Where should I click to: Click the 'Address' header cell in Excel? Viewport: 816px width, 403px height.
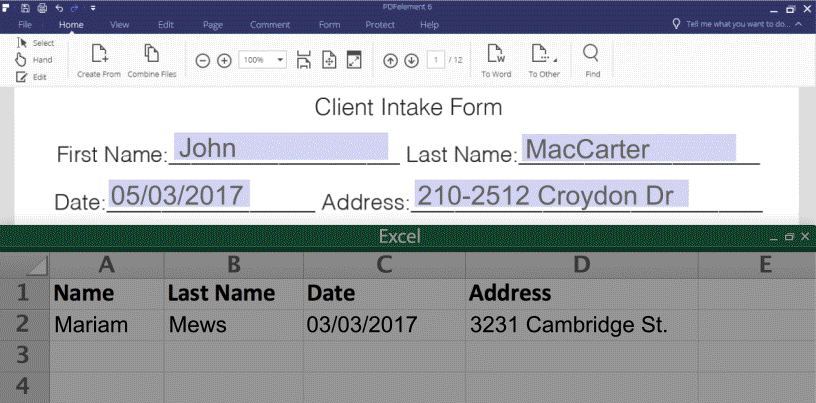(x=581, y=293)
